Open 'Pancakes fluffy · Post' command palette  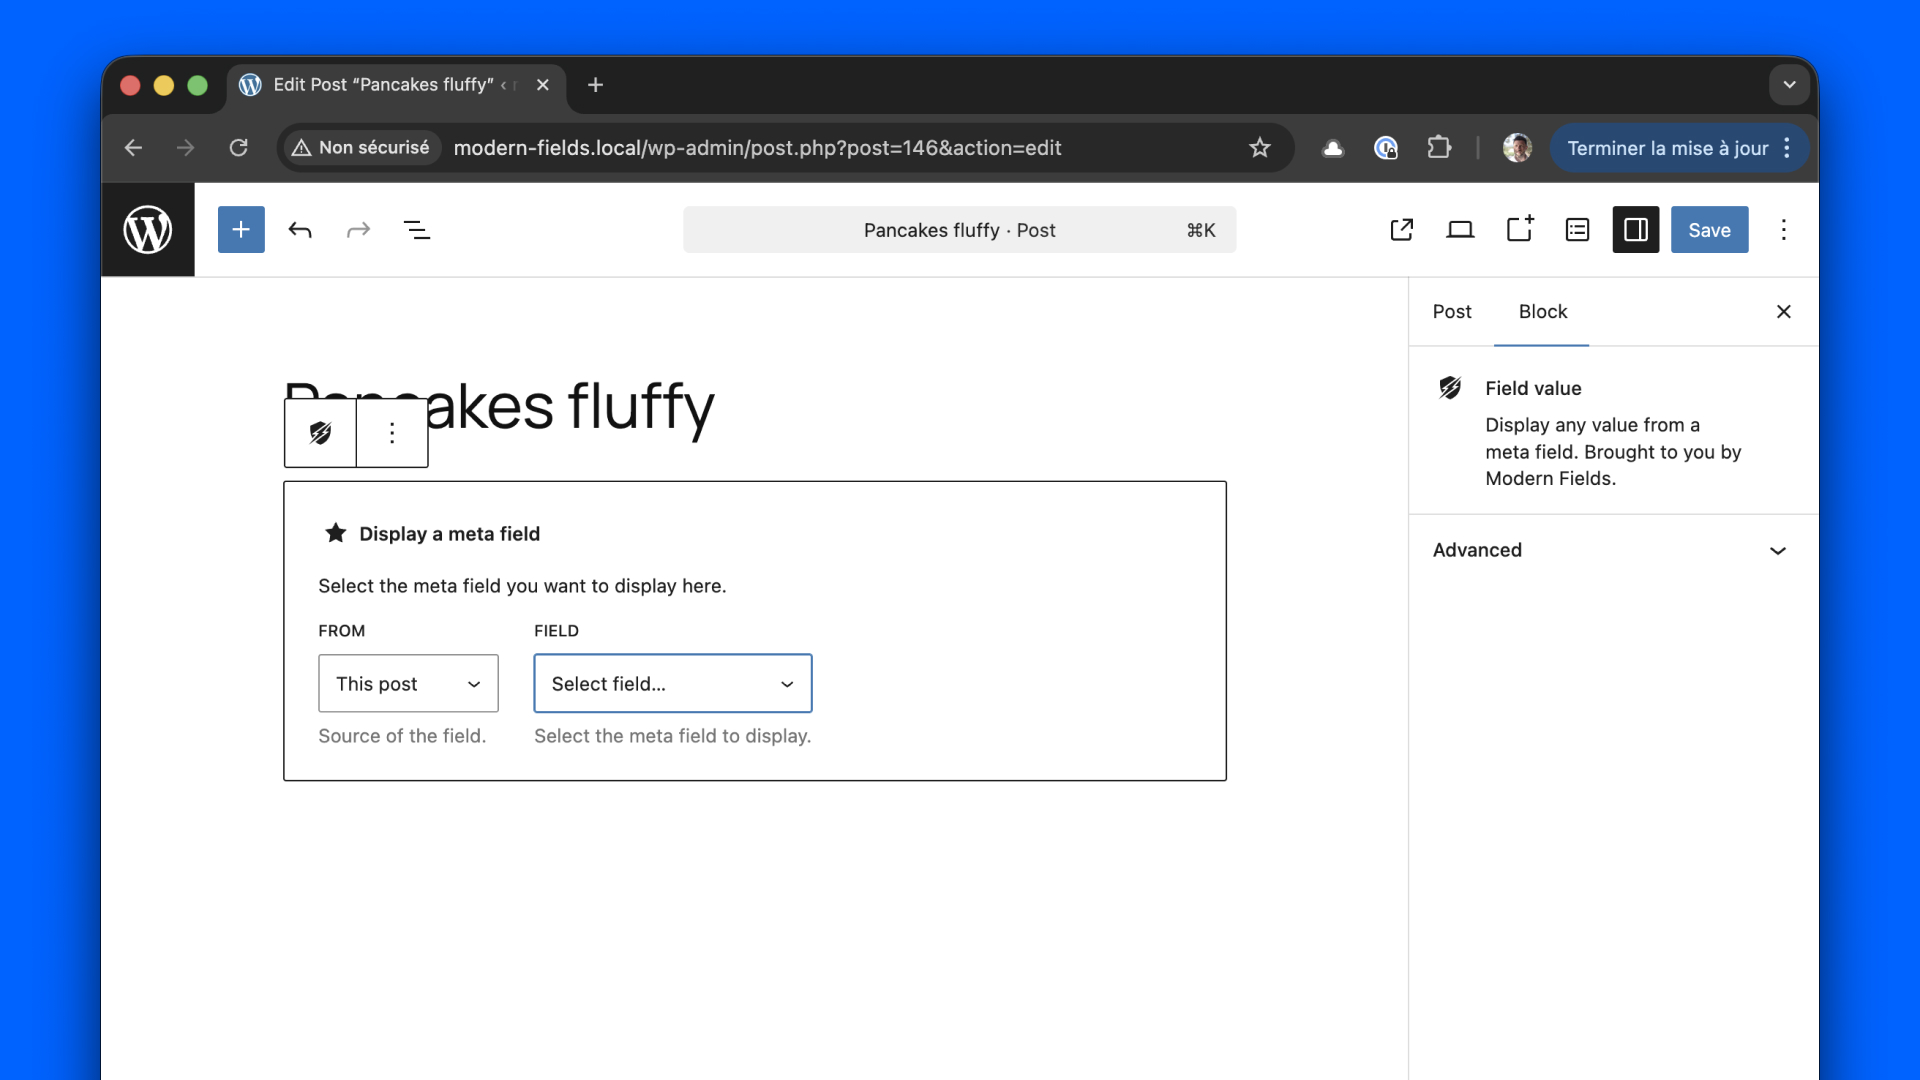(959, 230)
